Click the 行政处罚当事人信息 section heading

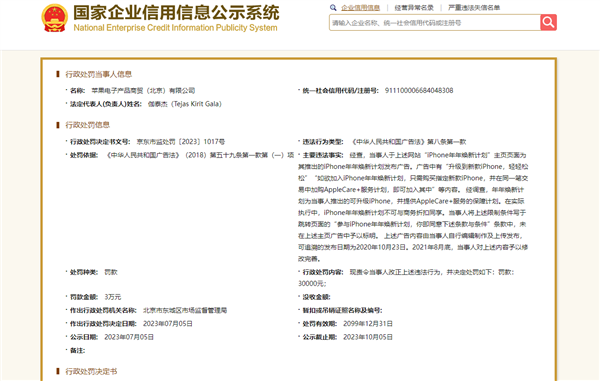click(99, 74)
